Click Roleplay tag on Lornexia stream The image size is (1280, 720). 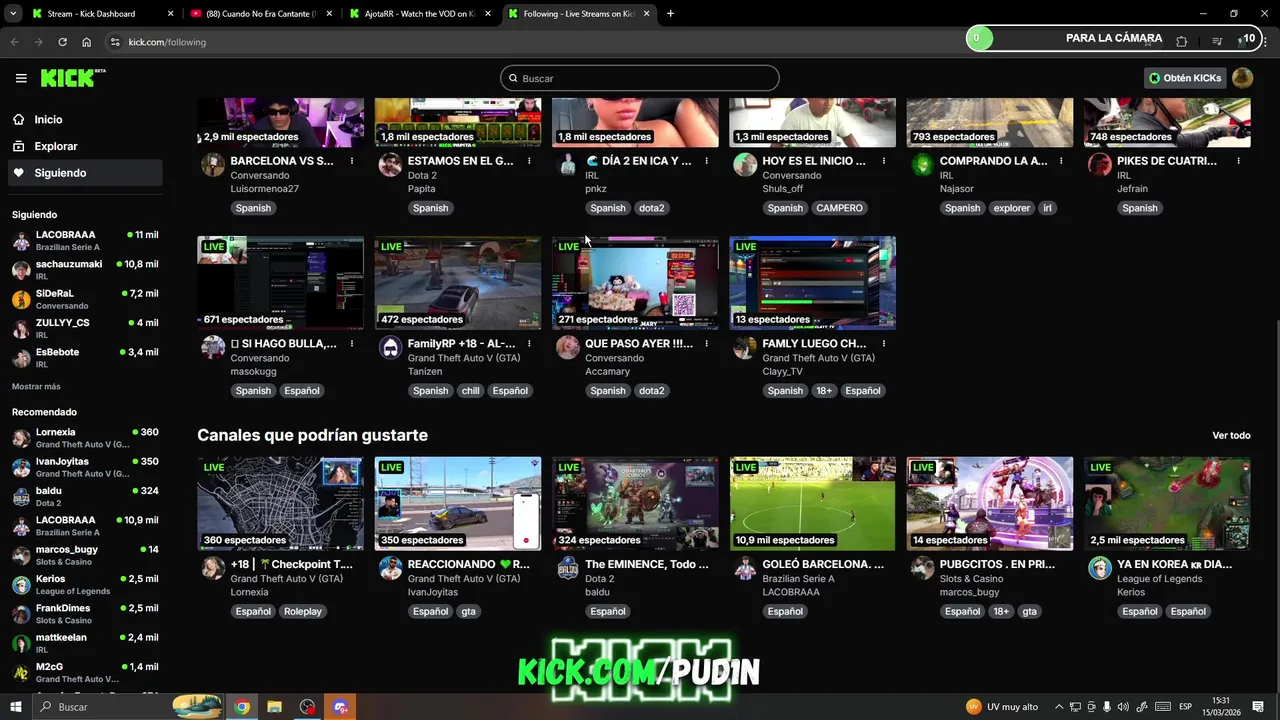(x=302, y=611)
